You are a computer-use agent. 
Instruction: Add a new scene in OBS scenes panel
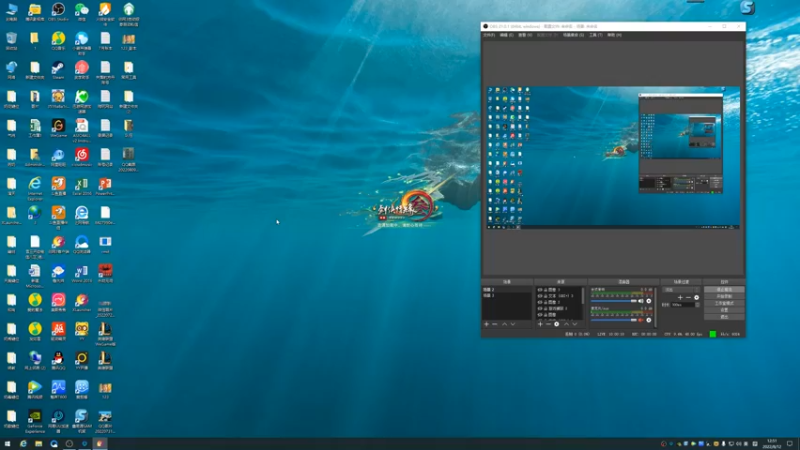tap(486, 324)
